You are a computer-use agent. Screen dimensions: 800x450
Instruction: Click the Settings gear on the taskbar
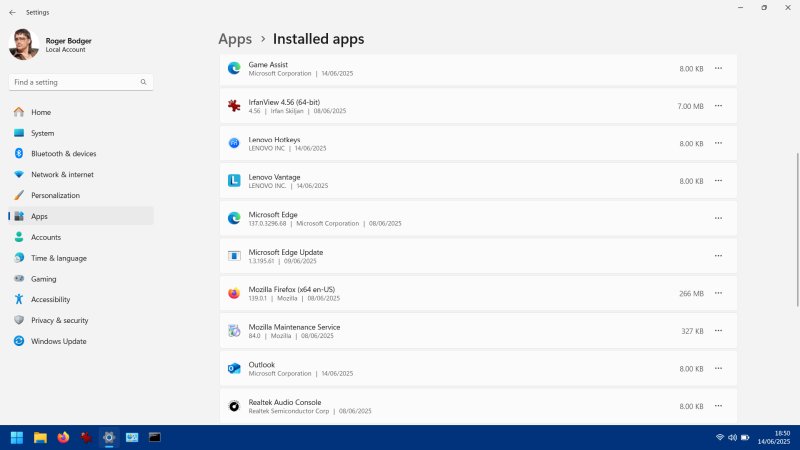109,437
